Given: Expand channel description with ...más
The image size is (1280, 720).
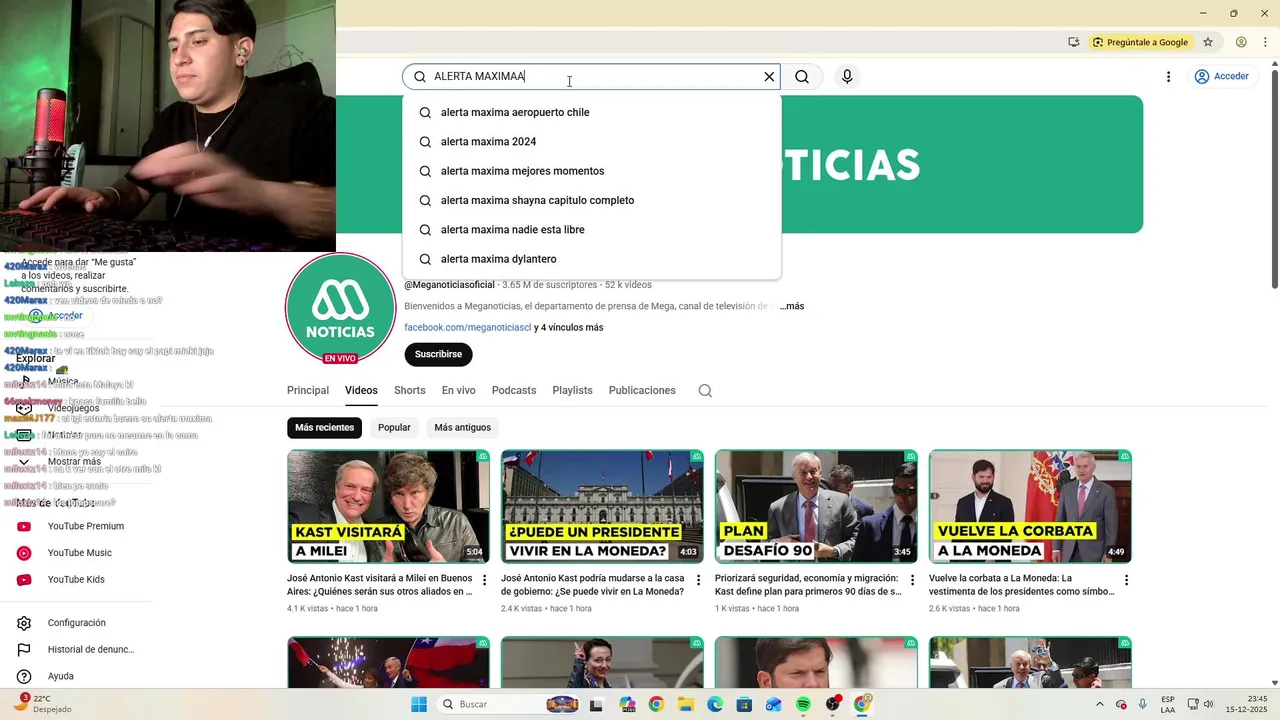Looking at the screenshot, I should coord(791,306).
